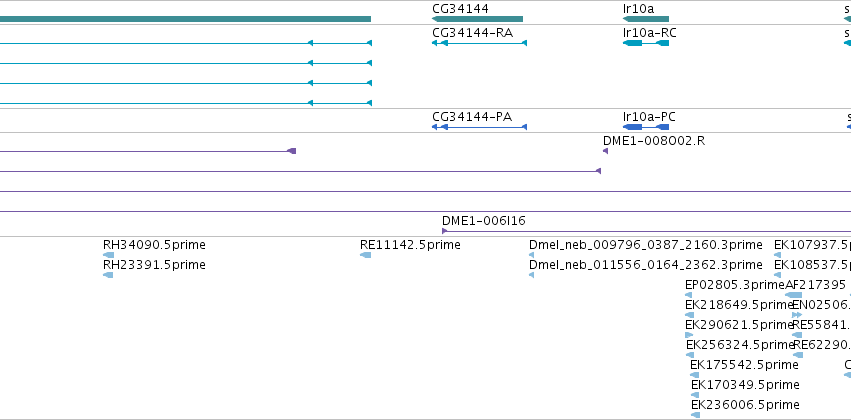The width and height of the screenshot is (851, 420).
Task: Select the DME1-006I16 purple feature line
Action: [x=646, y=231]
